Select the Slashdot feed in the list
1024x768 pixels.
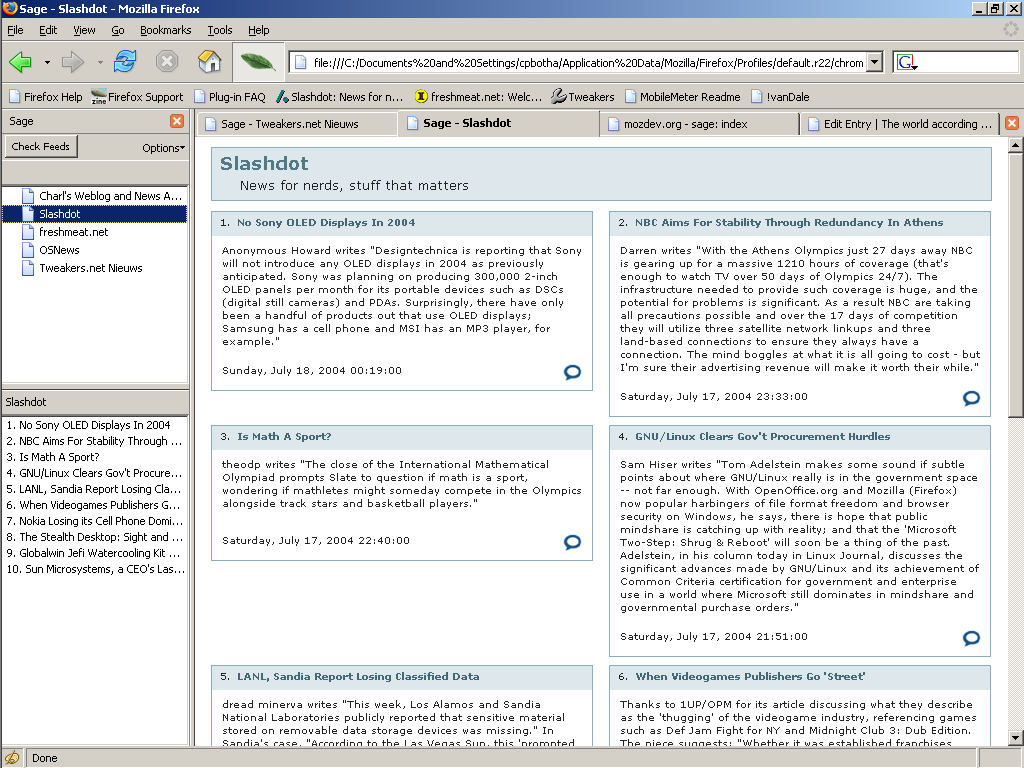[x=95, y=214]
